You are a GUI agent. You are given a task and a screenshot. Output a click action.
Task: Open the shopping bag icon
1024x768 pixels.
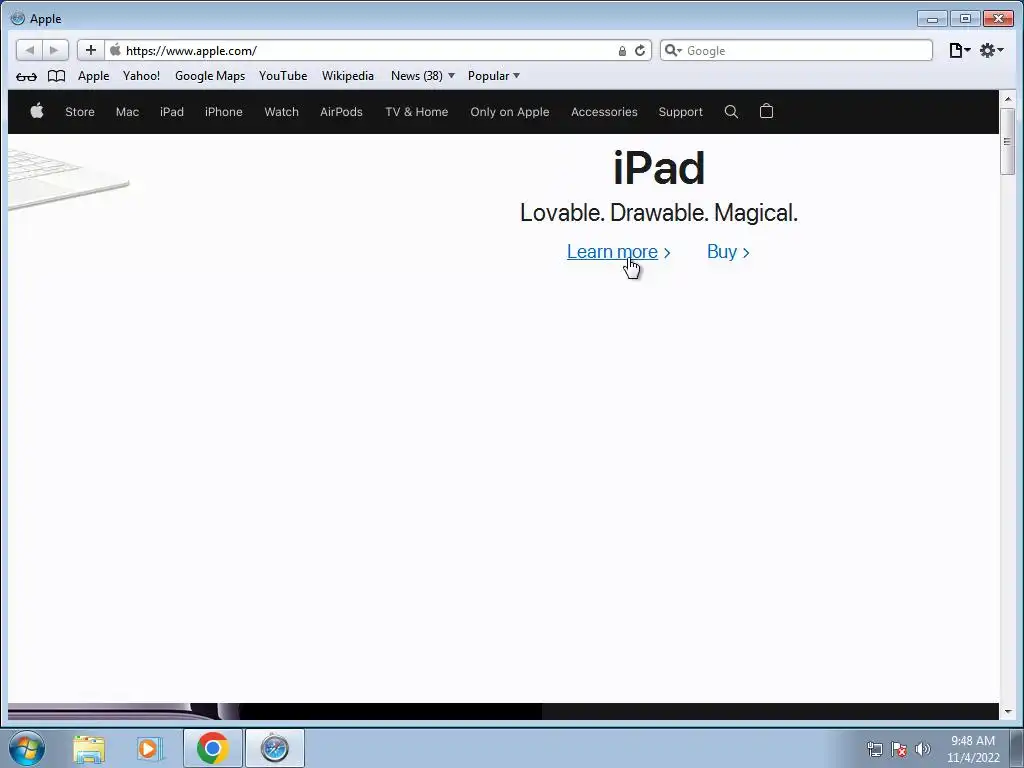pos(767,111)
